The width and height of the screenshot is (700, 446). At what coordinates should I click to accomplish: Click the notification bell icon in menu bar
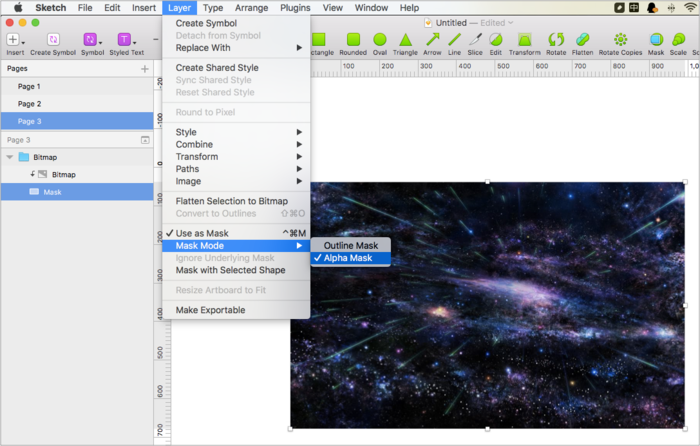(x=652, y=8)
